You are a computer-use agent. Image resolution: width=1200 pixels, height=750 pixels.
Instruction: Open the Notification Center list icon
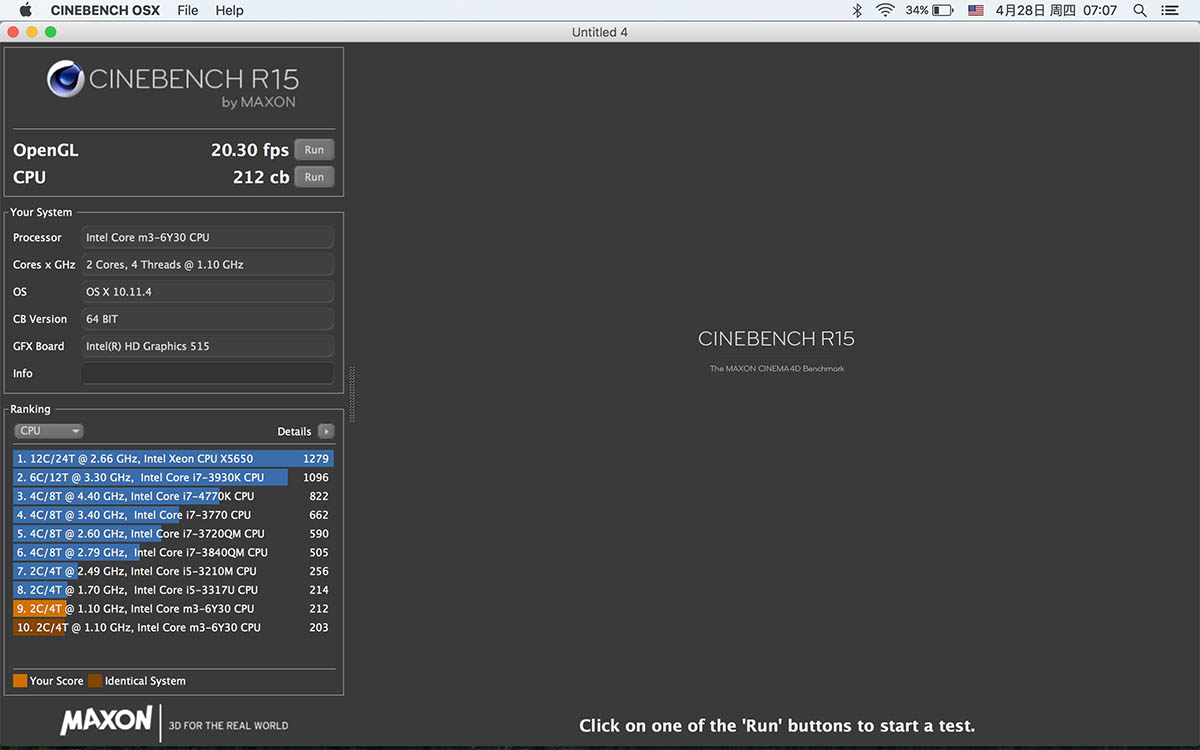click(1169, 10)
